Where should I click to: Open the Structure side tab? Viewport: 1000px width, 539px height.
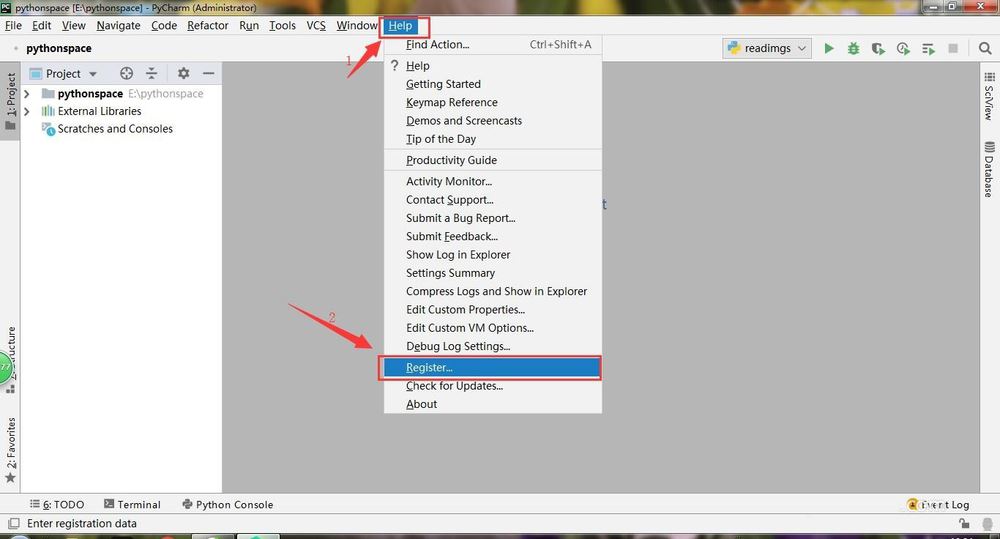[10, 359]
